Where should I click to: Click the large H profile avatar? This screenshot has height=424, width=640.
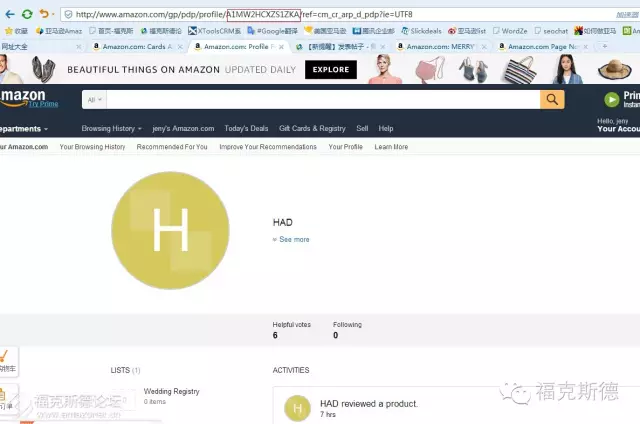(x=170, y=231)
